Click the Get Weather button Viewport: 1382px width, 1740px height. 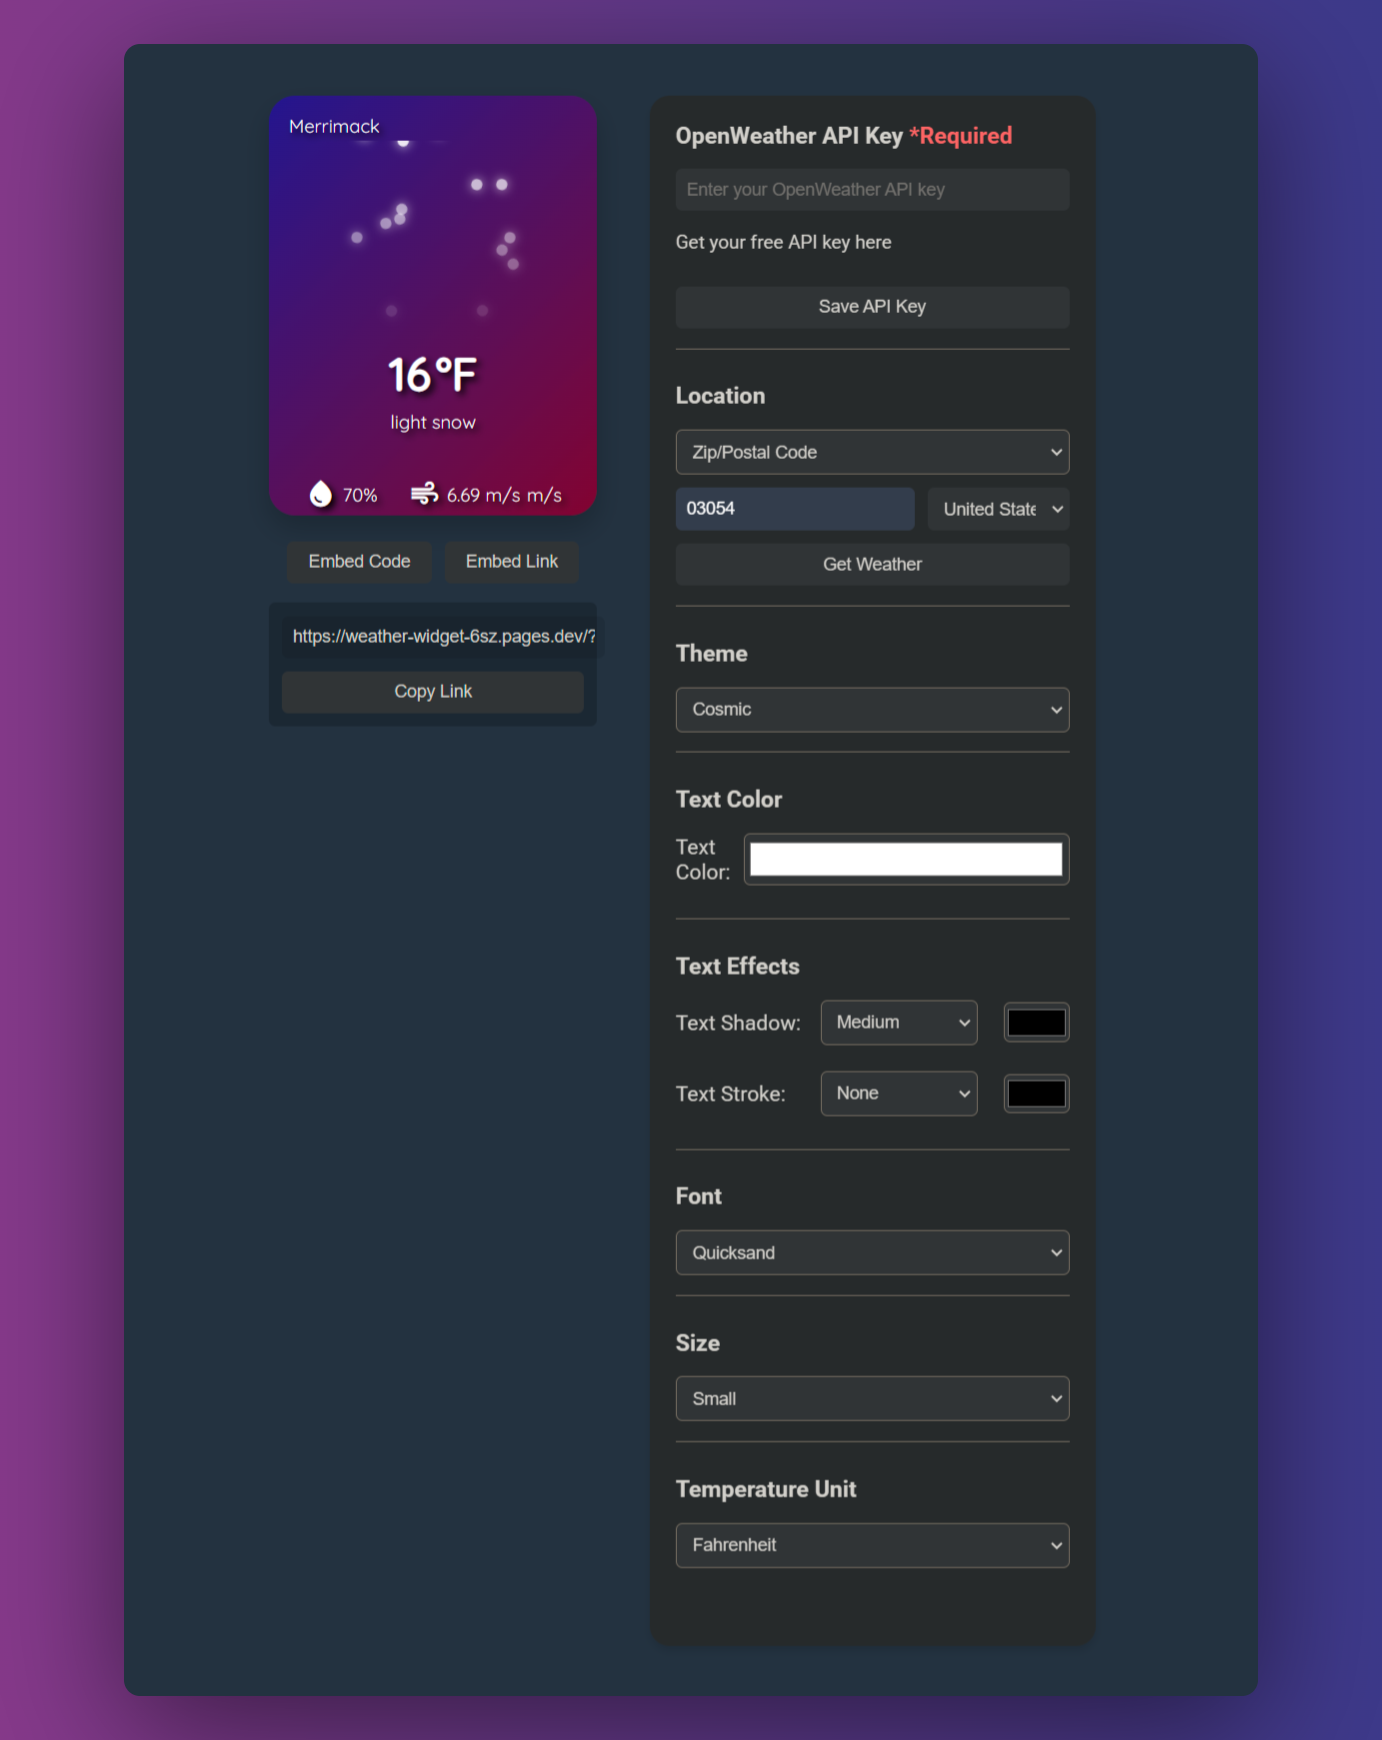click(872, 565)
